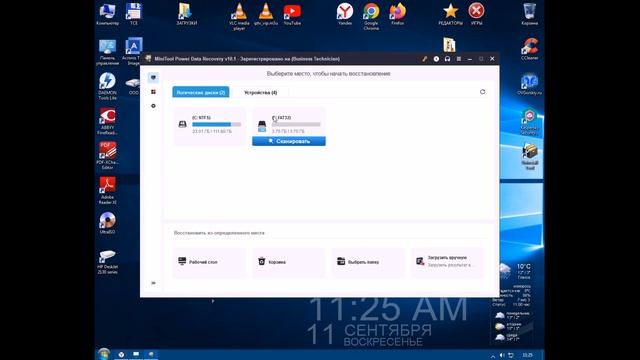Open PDF-XChange Editor shortcut
640x360 pixels.
pos(107,156)
